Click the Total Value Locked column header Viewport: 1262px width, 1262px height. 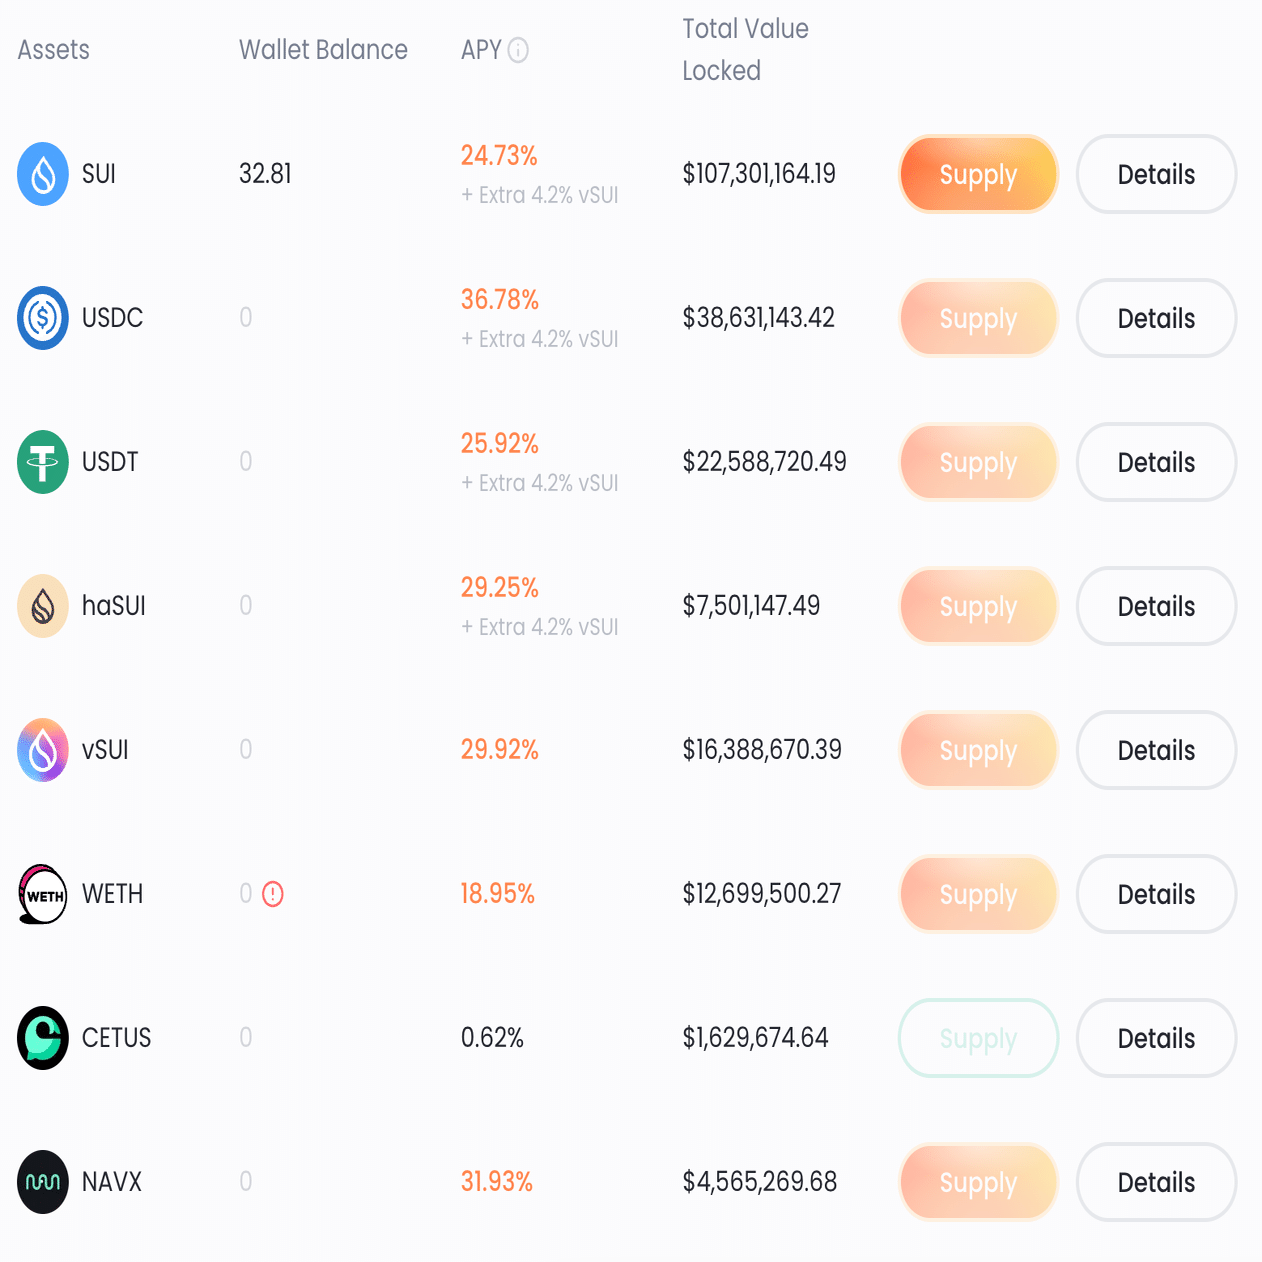pyautogui.click(x=745, y=50)
